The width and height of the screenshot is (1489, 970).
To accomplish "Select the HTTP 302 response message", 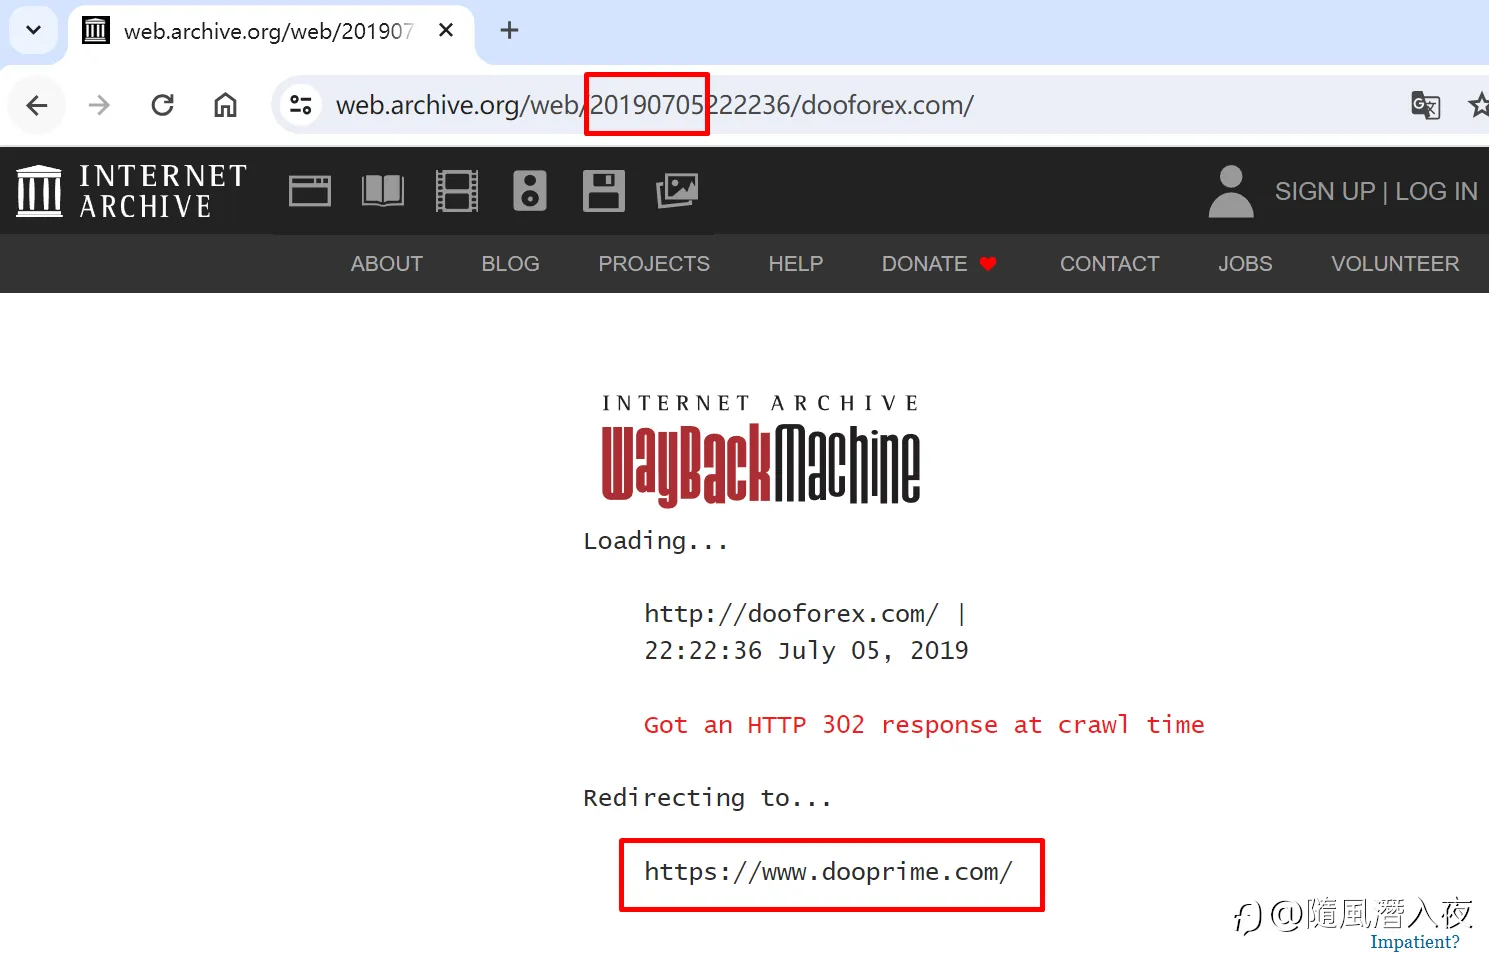I will tap(924, 725).
